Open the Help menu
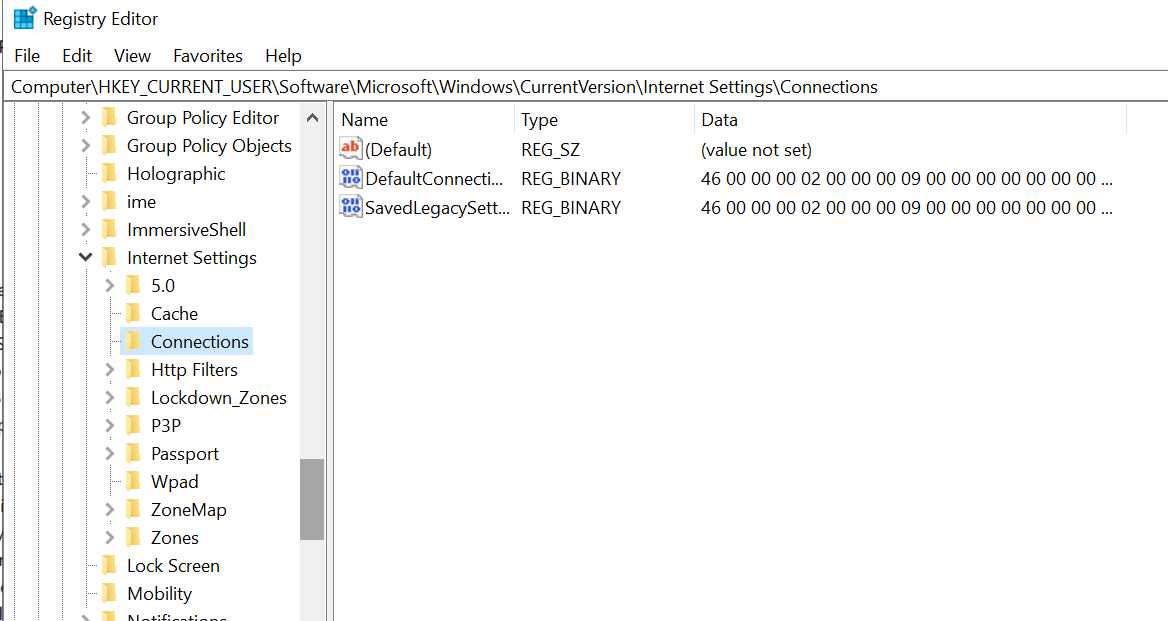1168x621 pixels. coord(283,56)
